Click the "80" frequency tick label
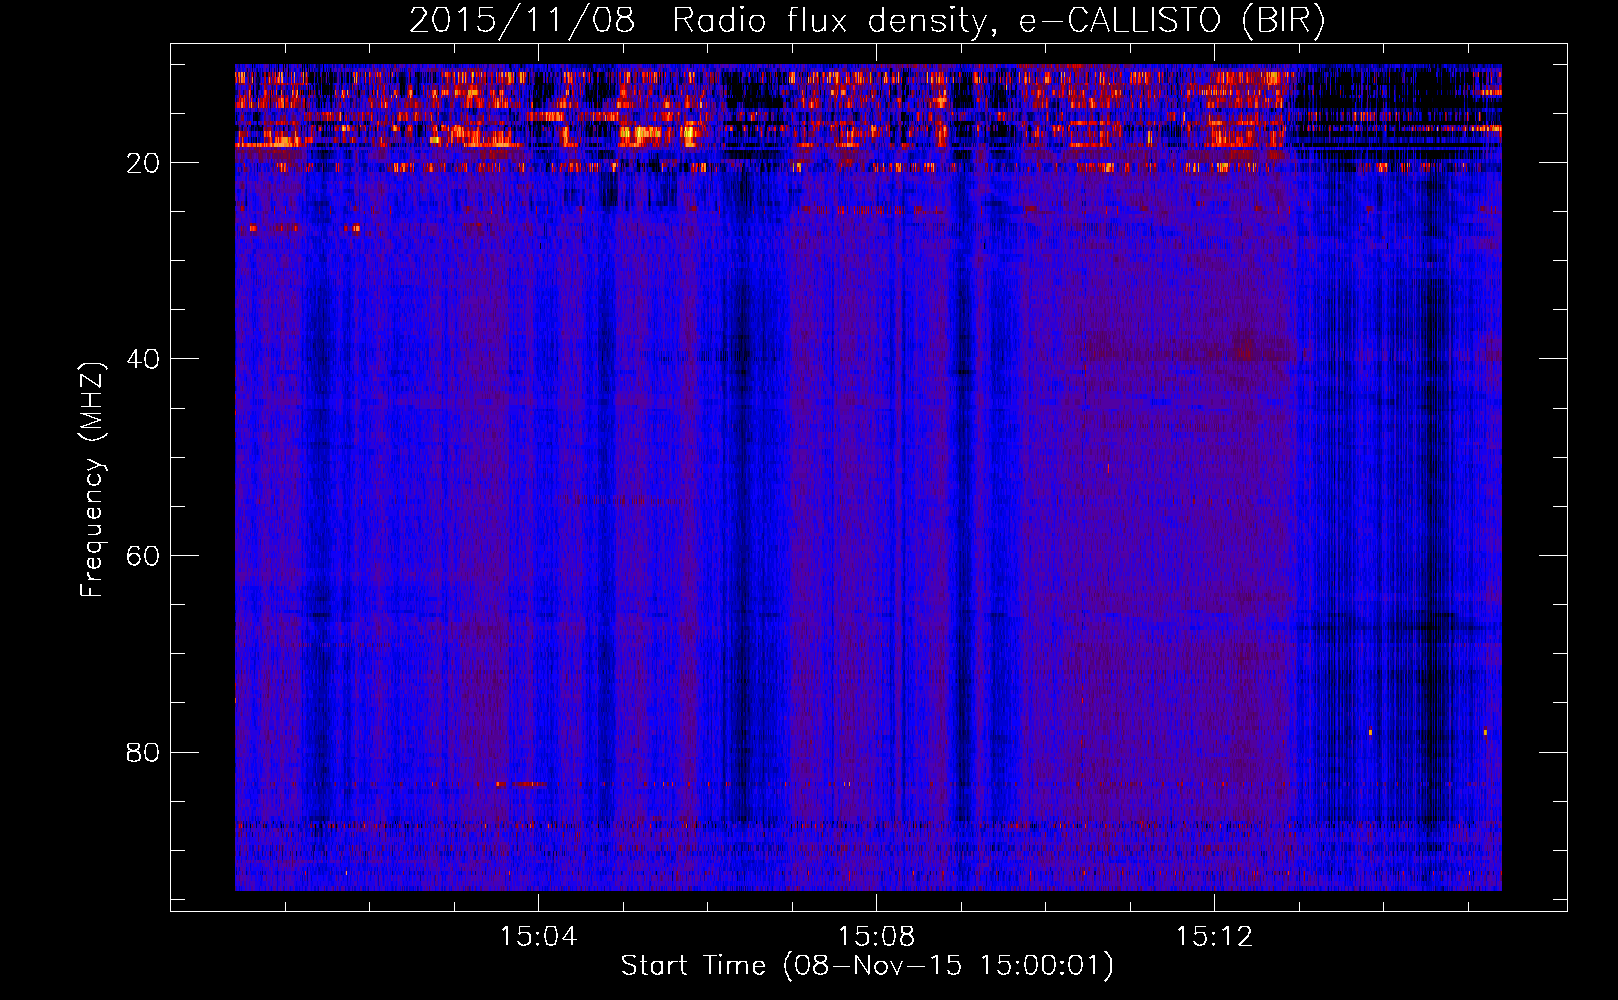Viewport: 1618px width, 1000px height. pos(144,752)
